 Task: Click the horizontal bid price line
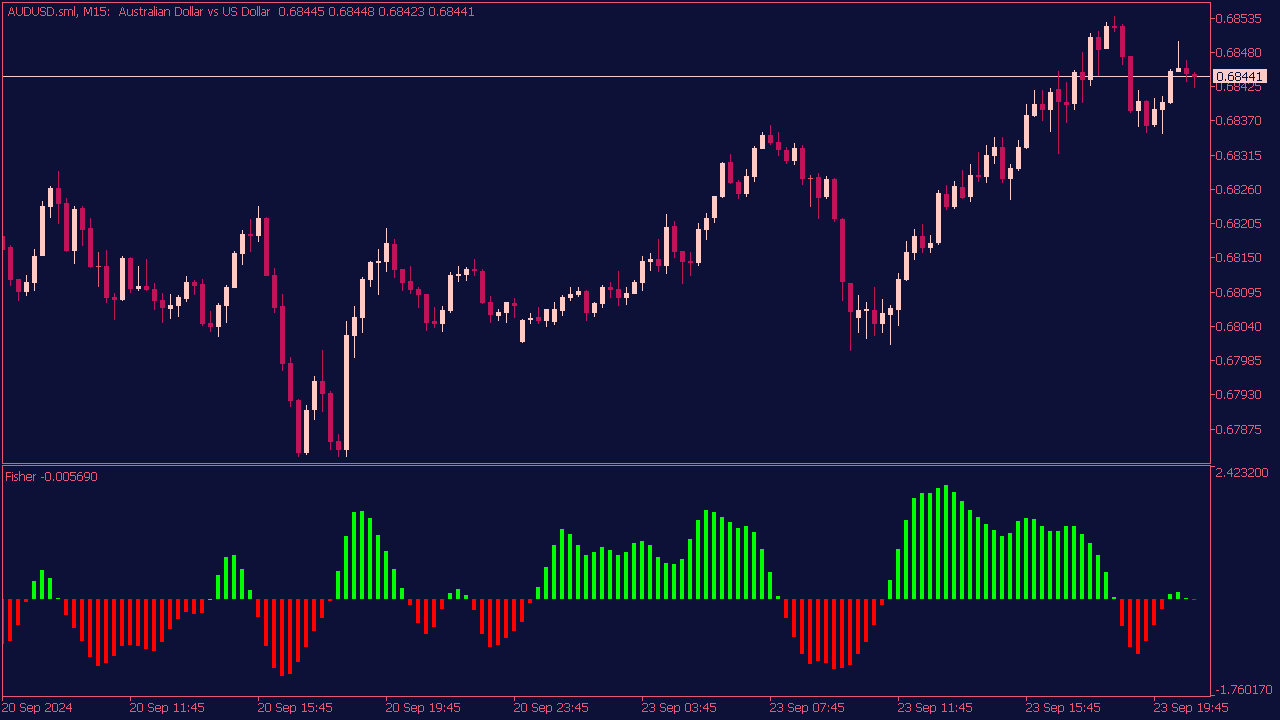[x=606, y=76]
